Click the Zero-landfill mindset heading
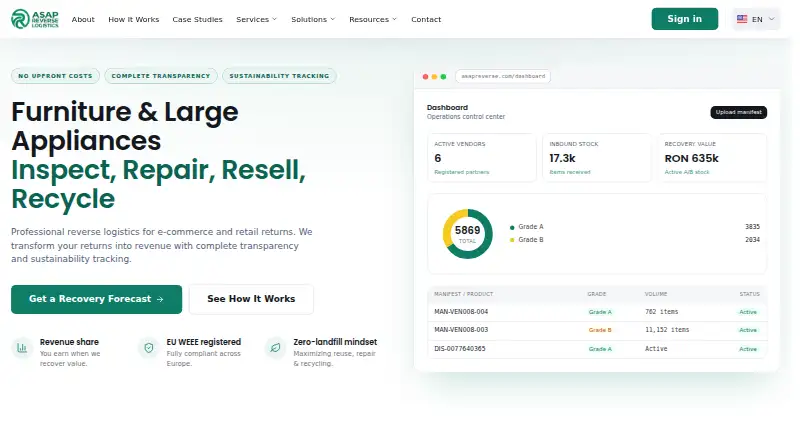Viewport: 800px width, 440px height. click(x=335, y=342)
